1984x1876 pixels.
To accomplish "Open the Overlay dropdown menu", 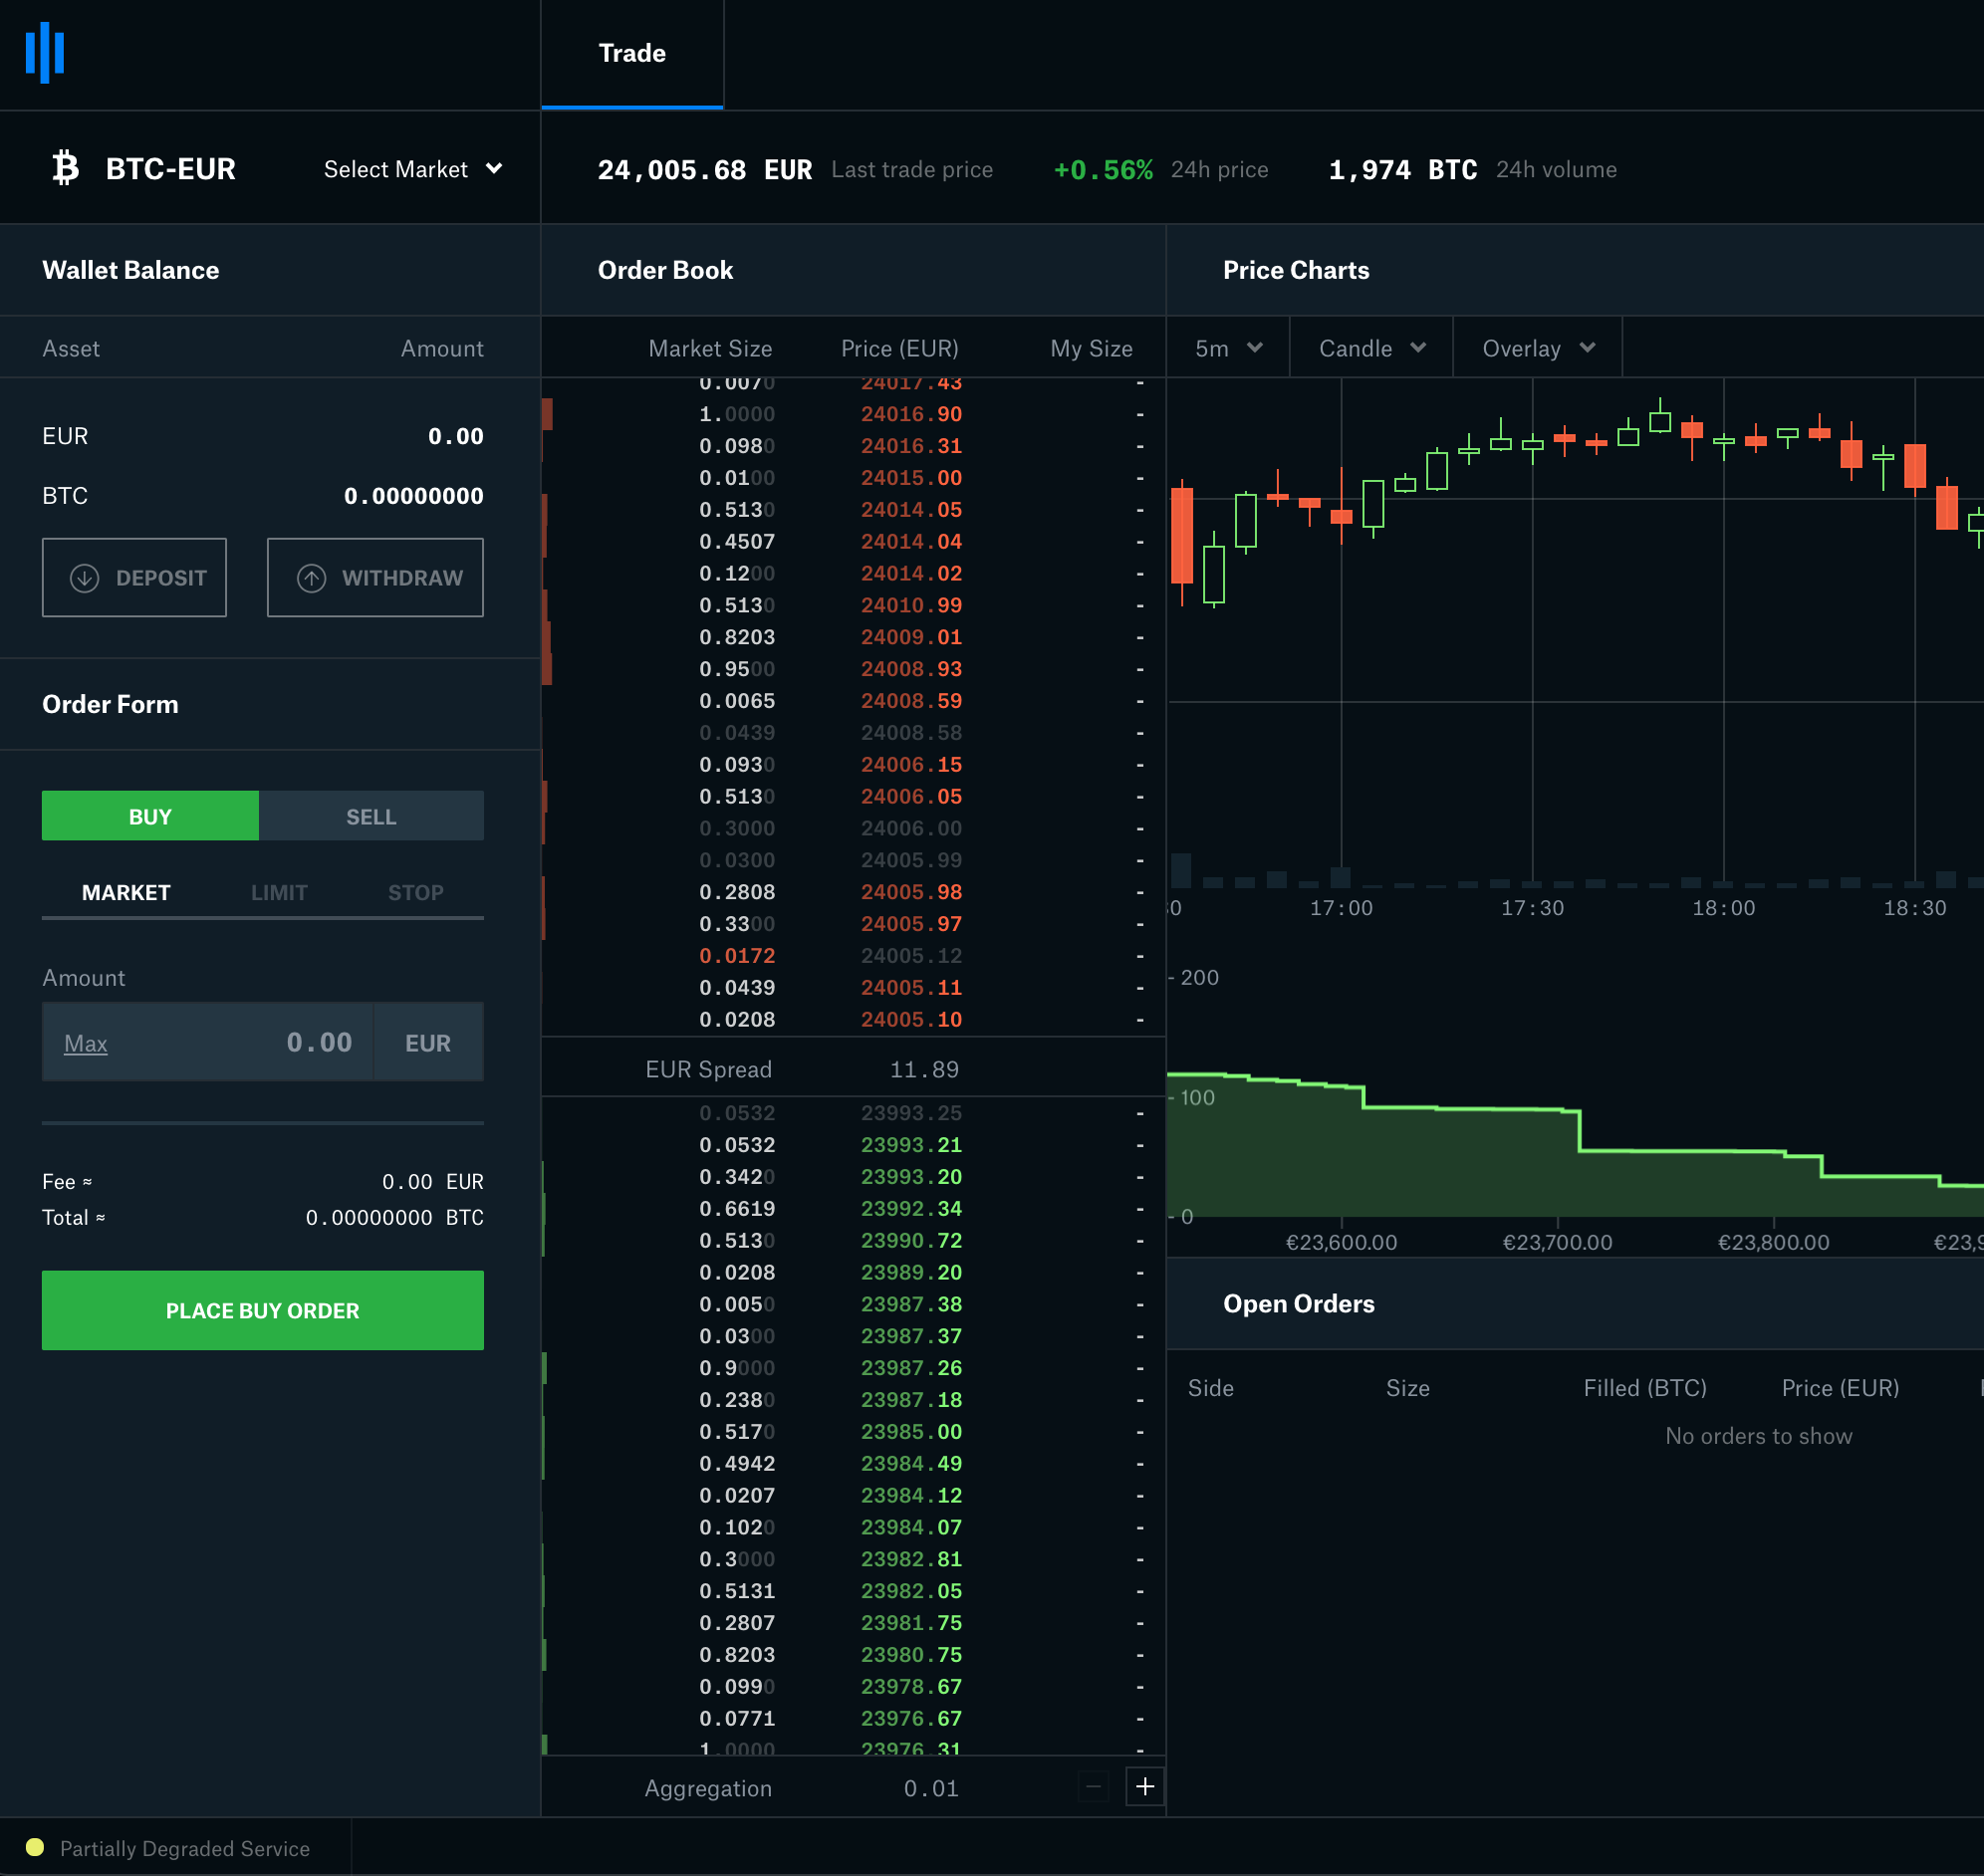I will click(1537, 348).
